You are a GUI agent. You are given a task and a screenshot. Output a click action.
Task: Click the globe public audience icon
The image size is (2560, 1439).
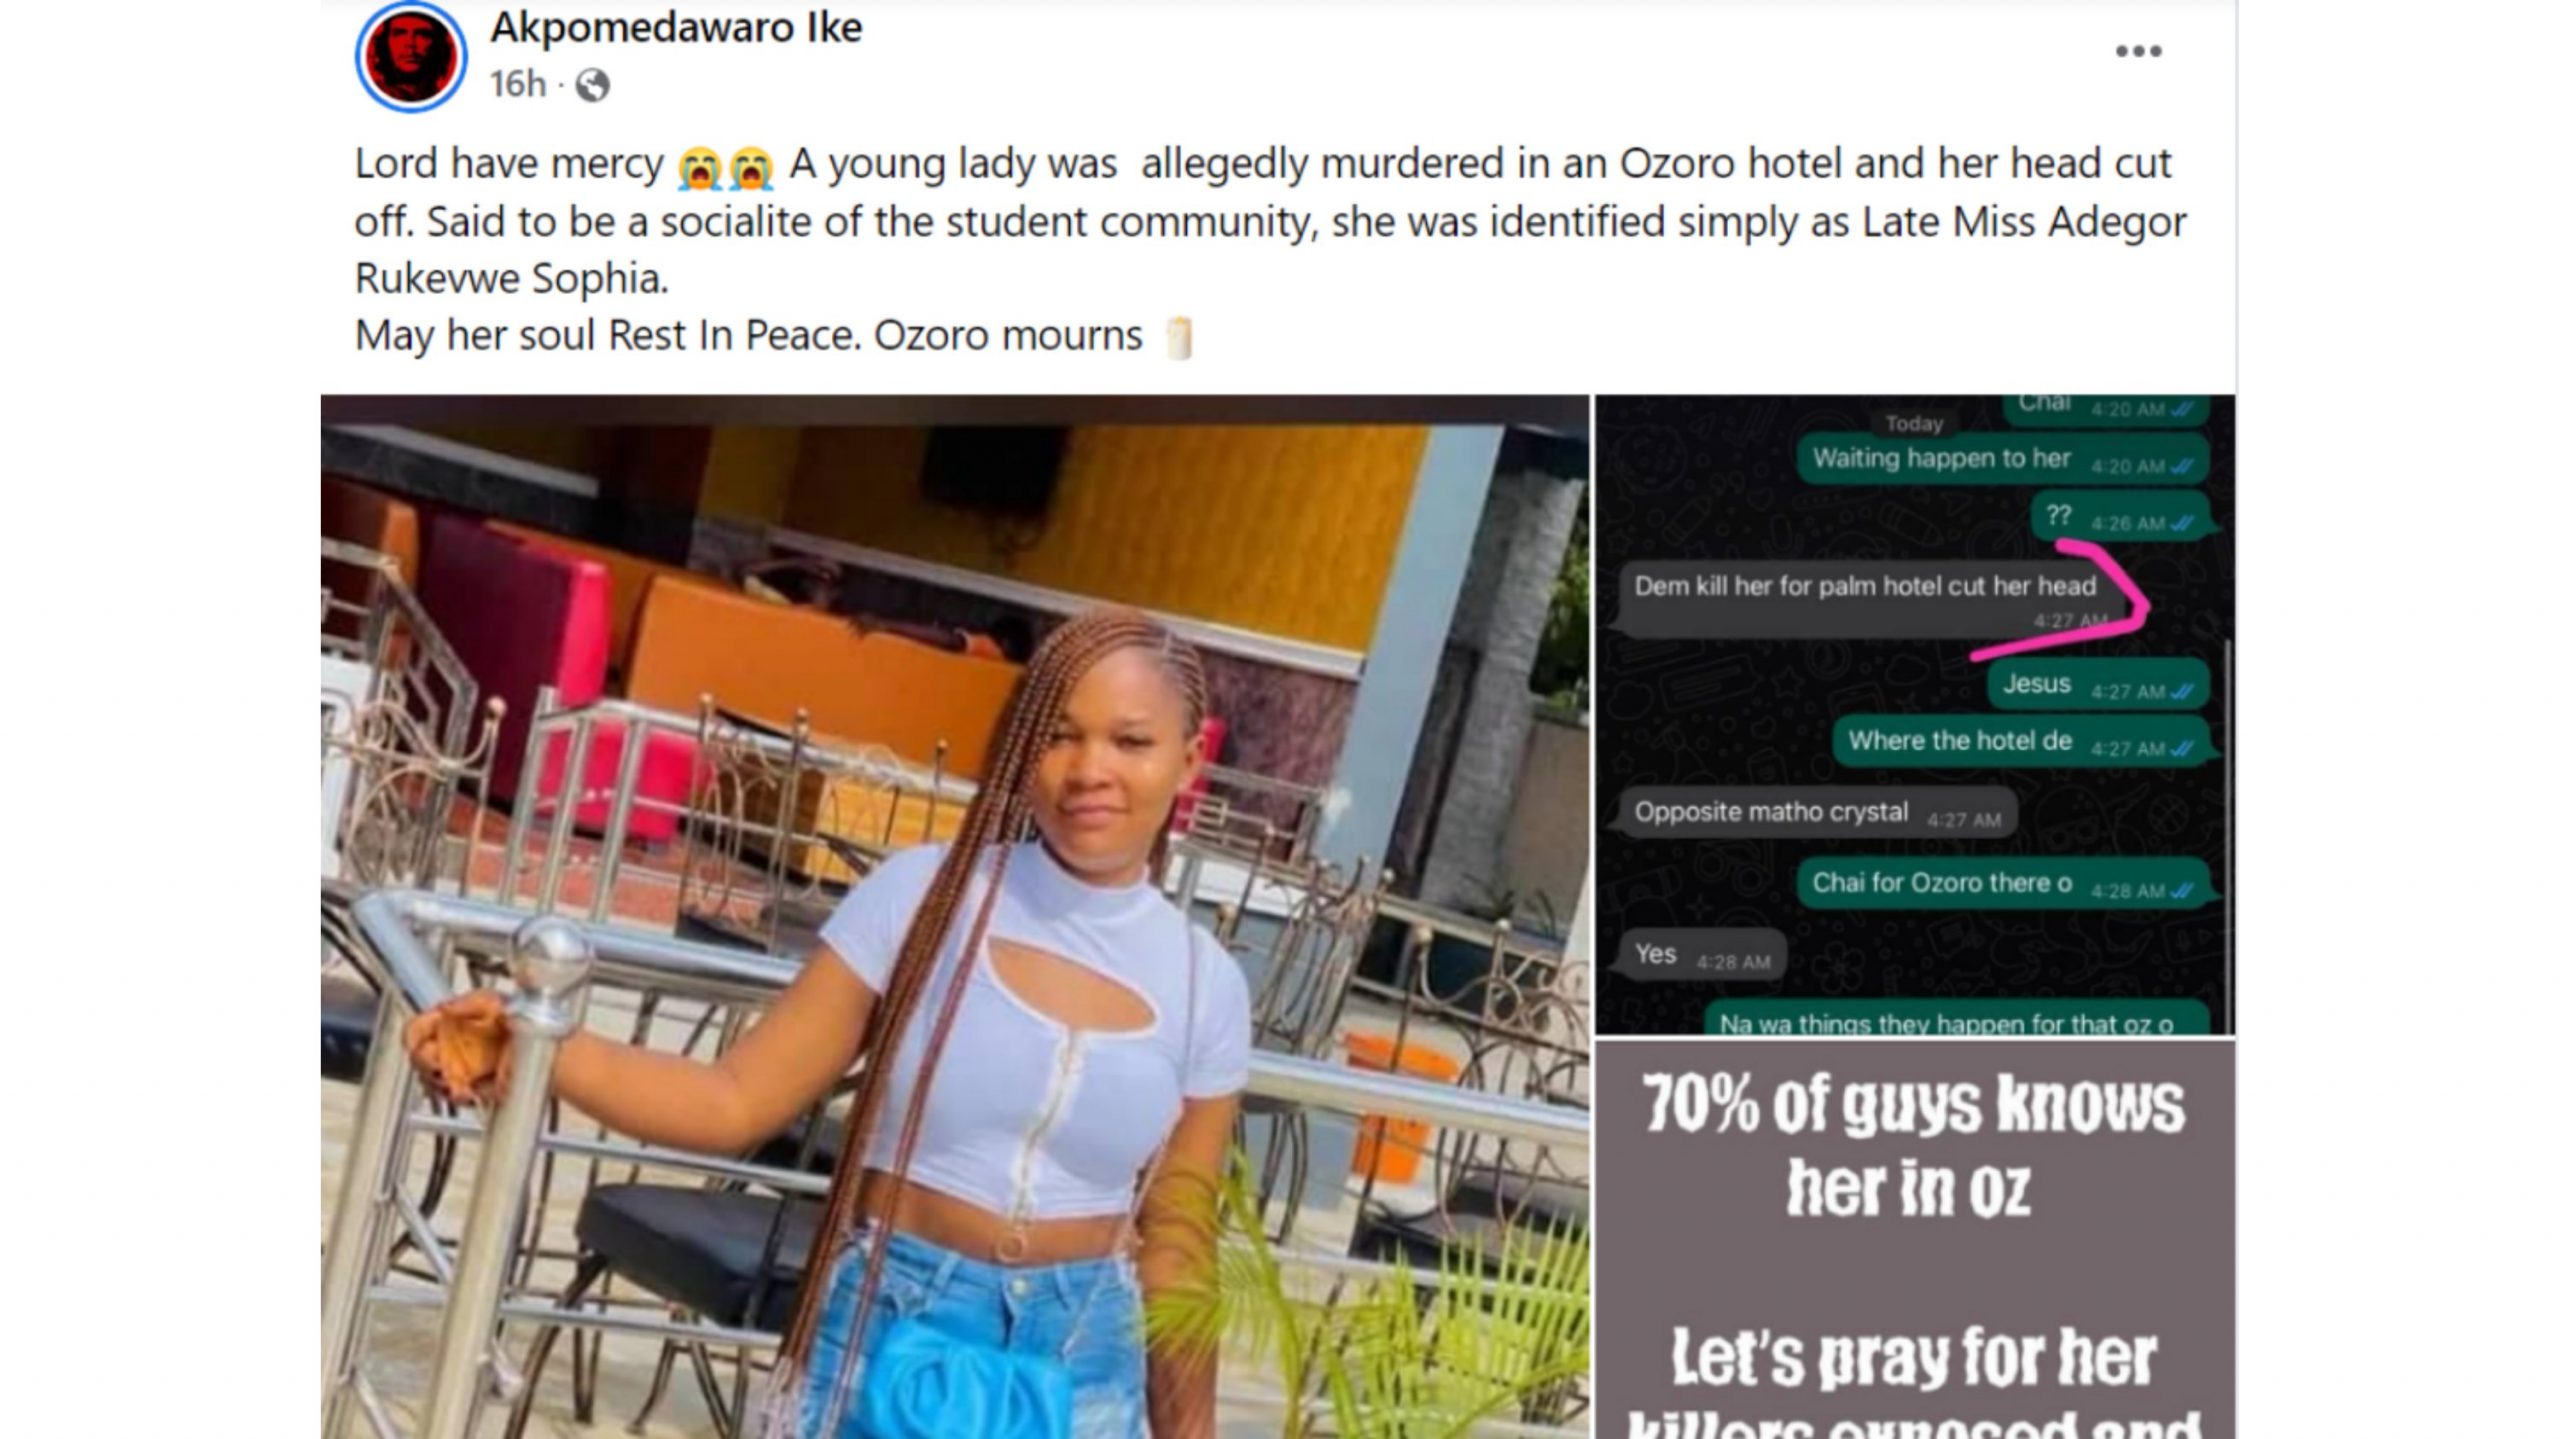[x=592, y=85]
